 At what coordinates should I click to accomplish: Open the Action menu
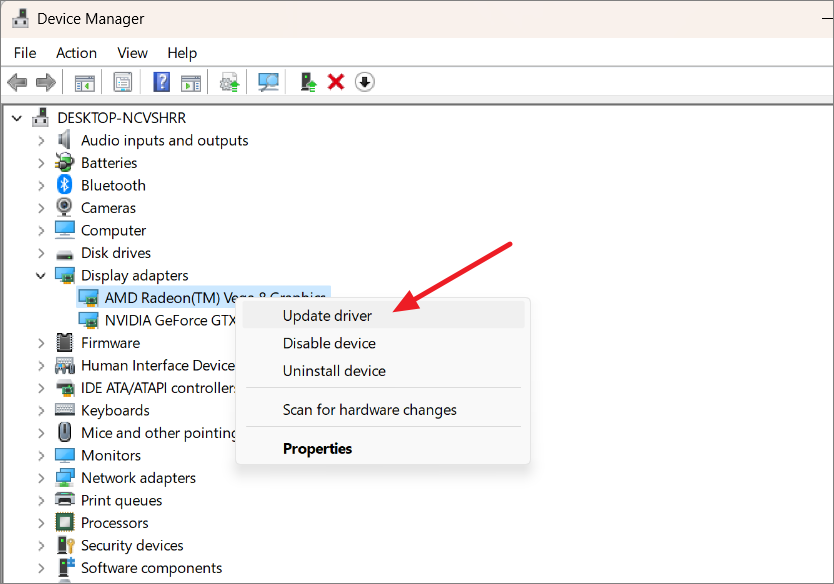77,53
